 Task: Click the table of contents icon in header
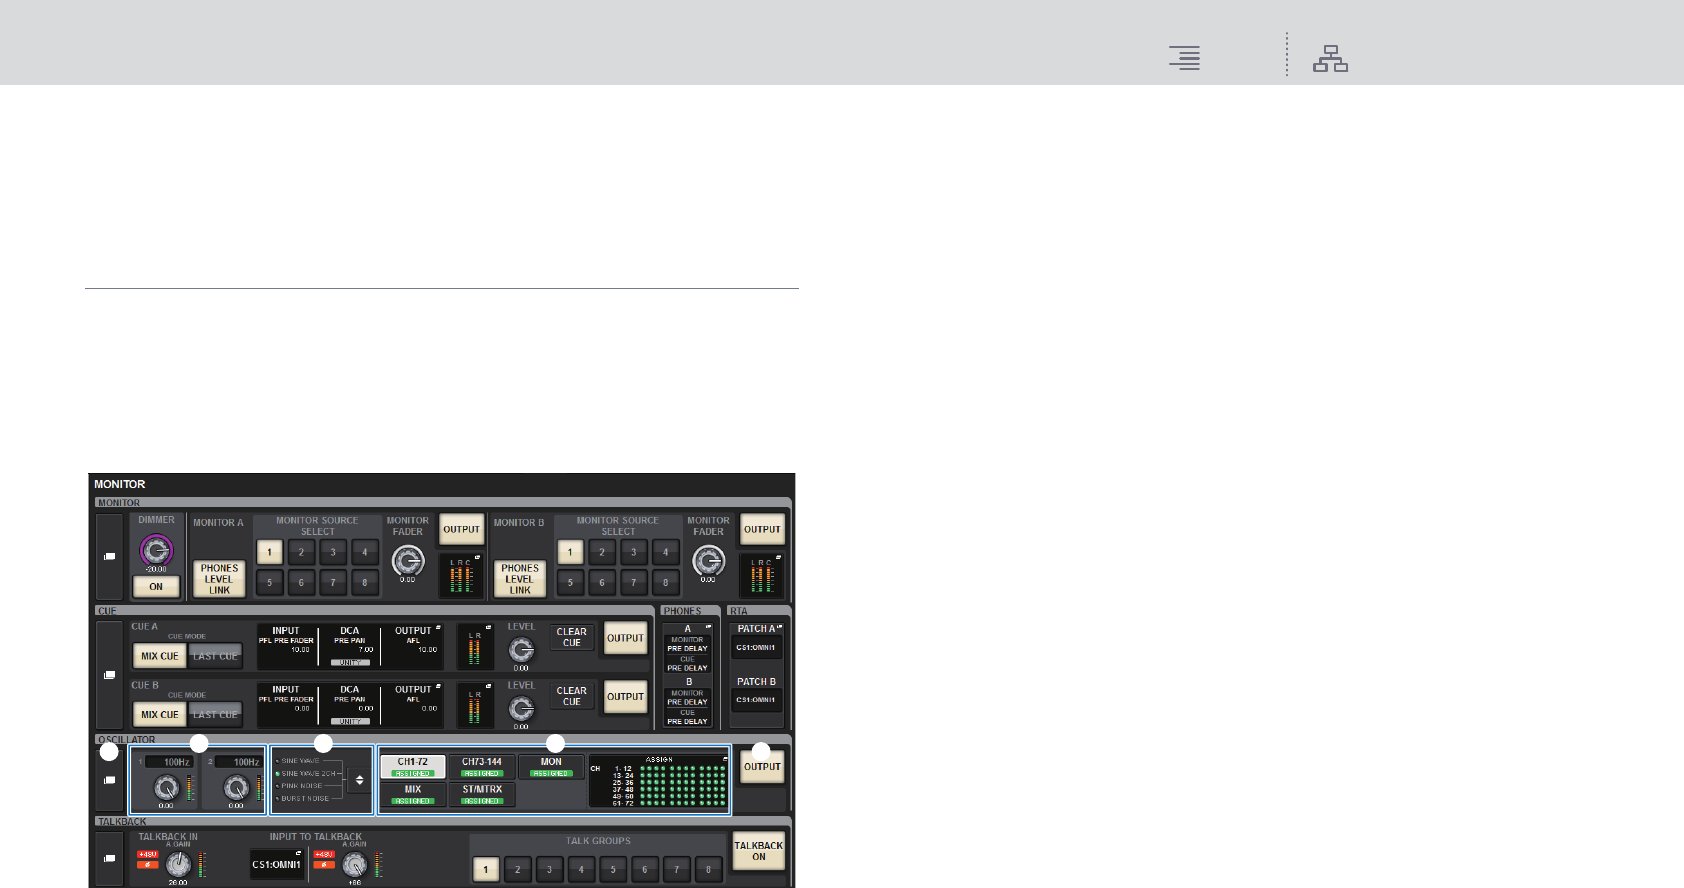click(1185, 58)
